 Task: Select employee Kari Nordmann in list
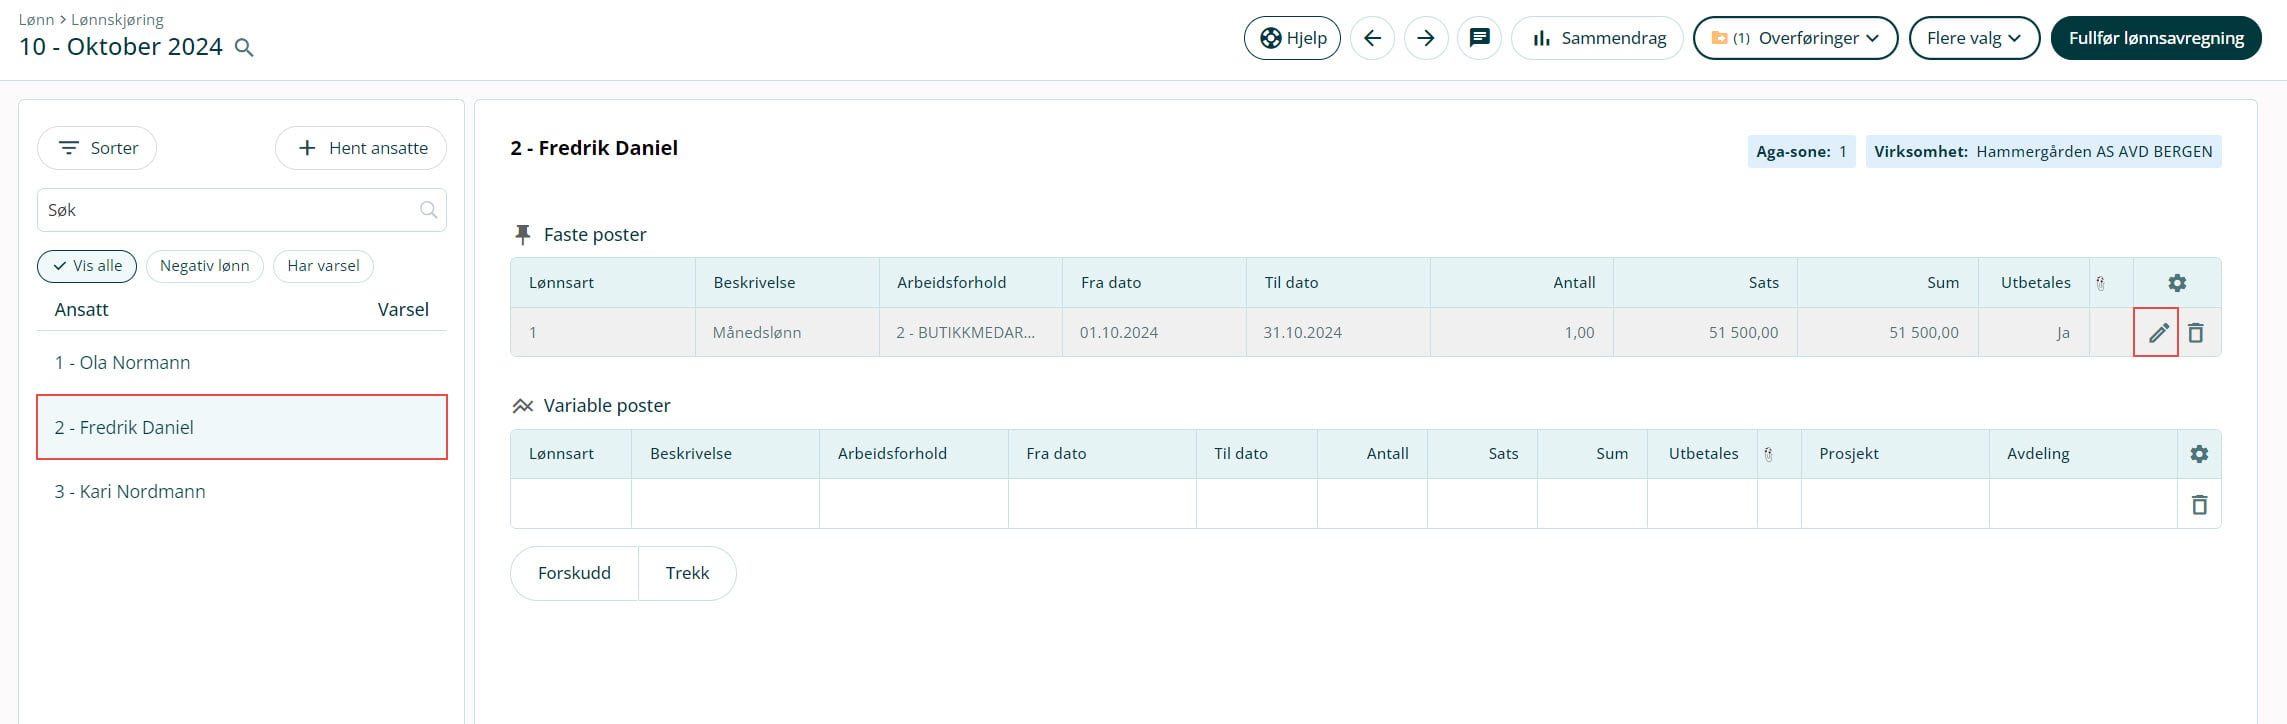pos(130,492)
